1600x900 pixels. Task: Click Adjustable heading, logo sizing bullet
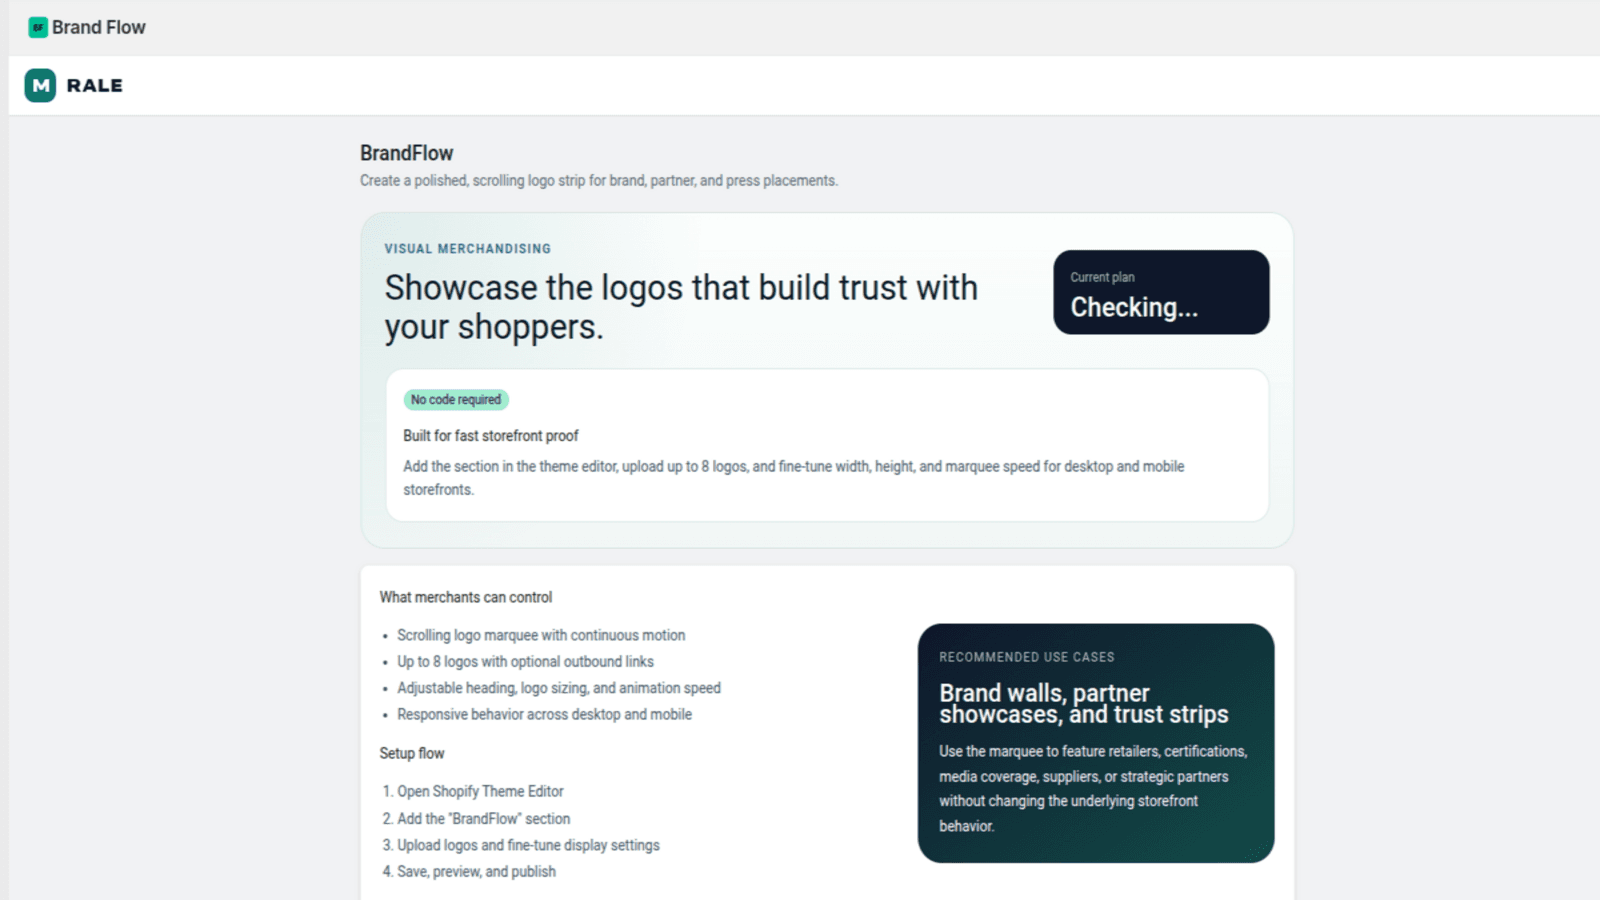(559, 688)
